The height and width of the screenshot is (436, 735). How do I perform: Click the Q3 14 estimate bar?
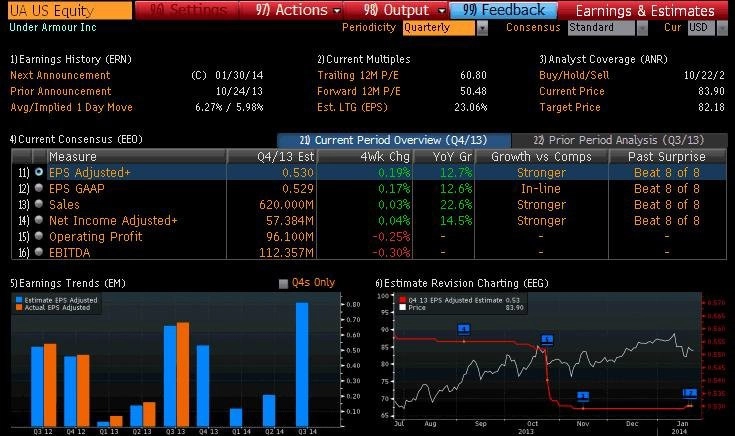(x=302, y=365)
